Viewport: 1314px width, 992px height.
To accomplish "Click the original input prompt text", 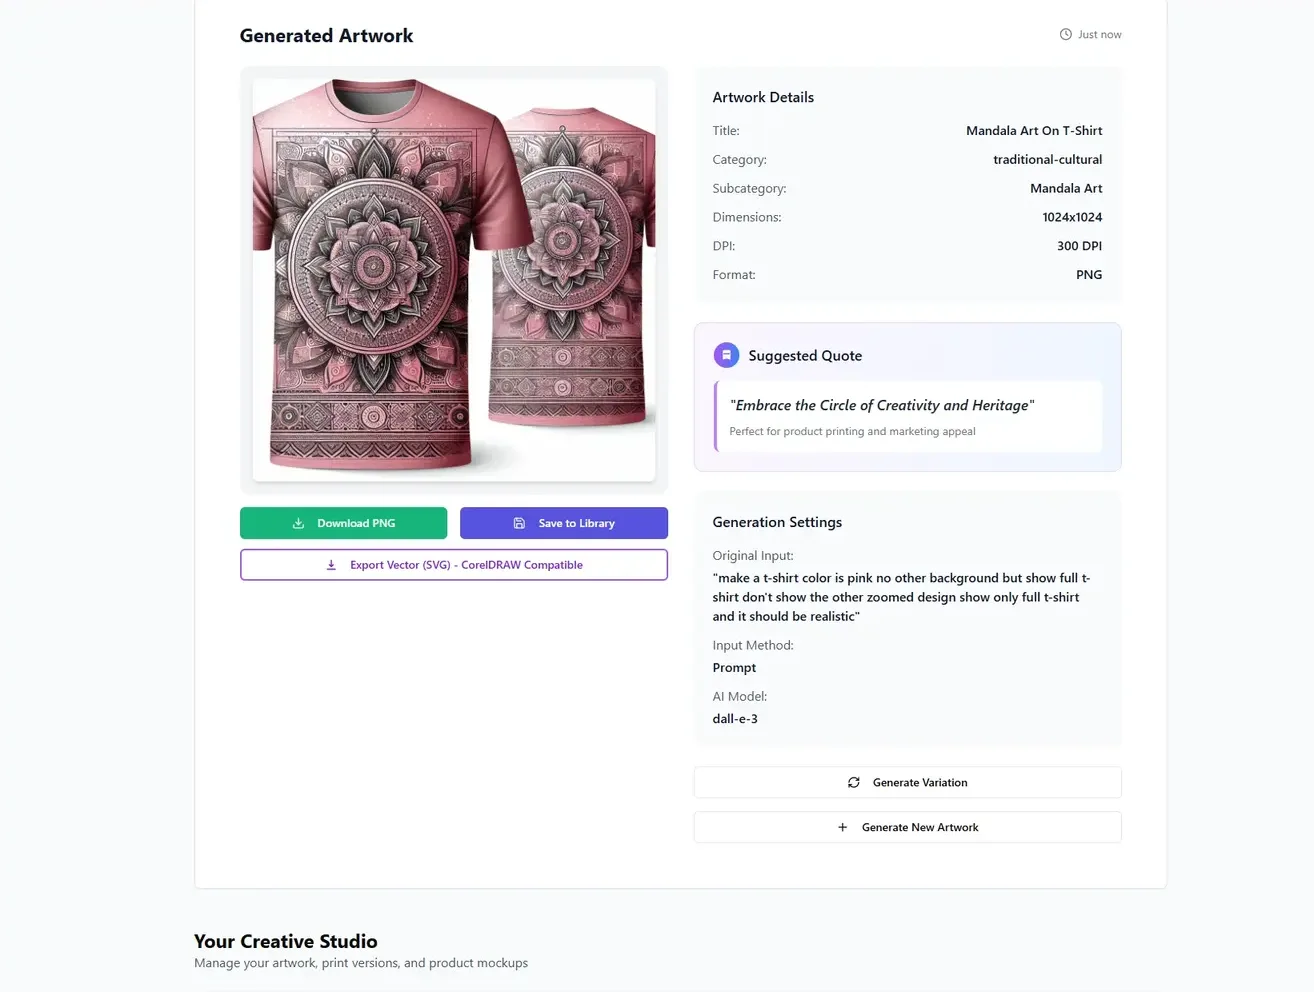I will (x=900, y=597).
